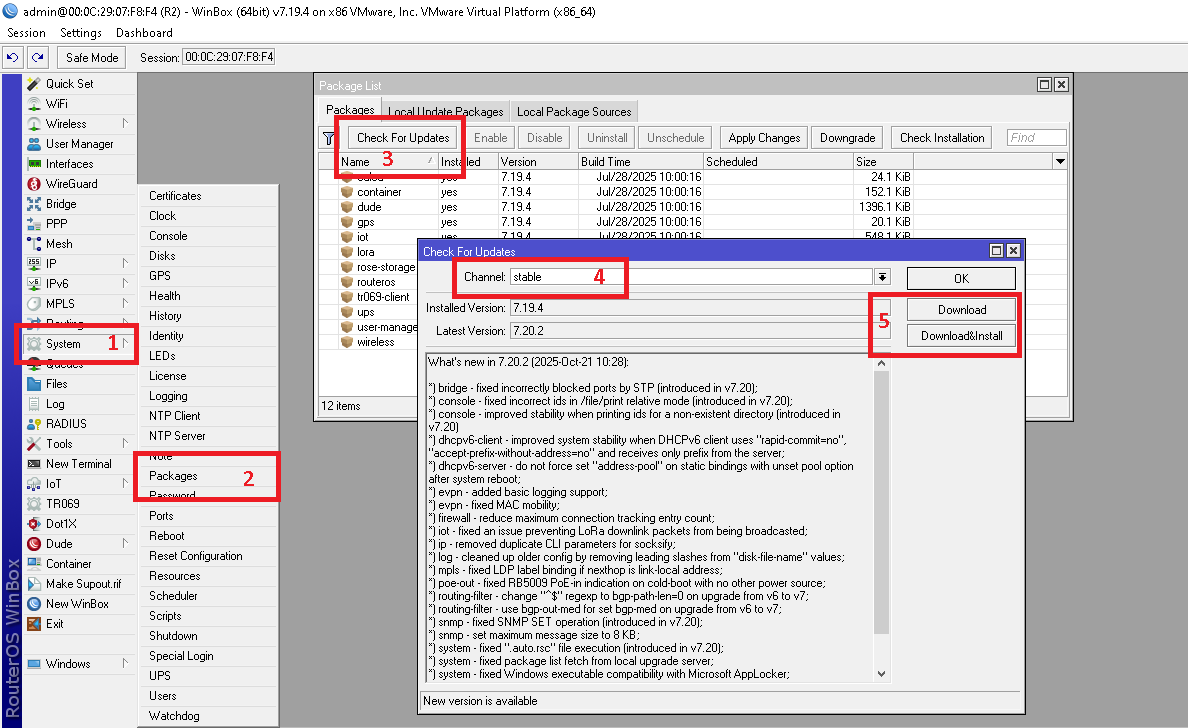Switch to the Local Package Sources tab
The height and width of the screenshot is (728, 1188).
(574, 112)
